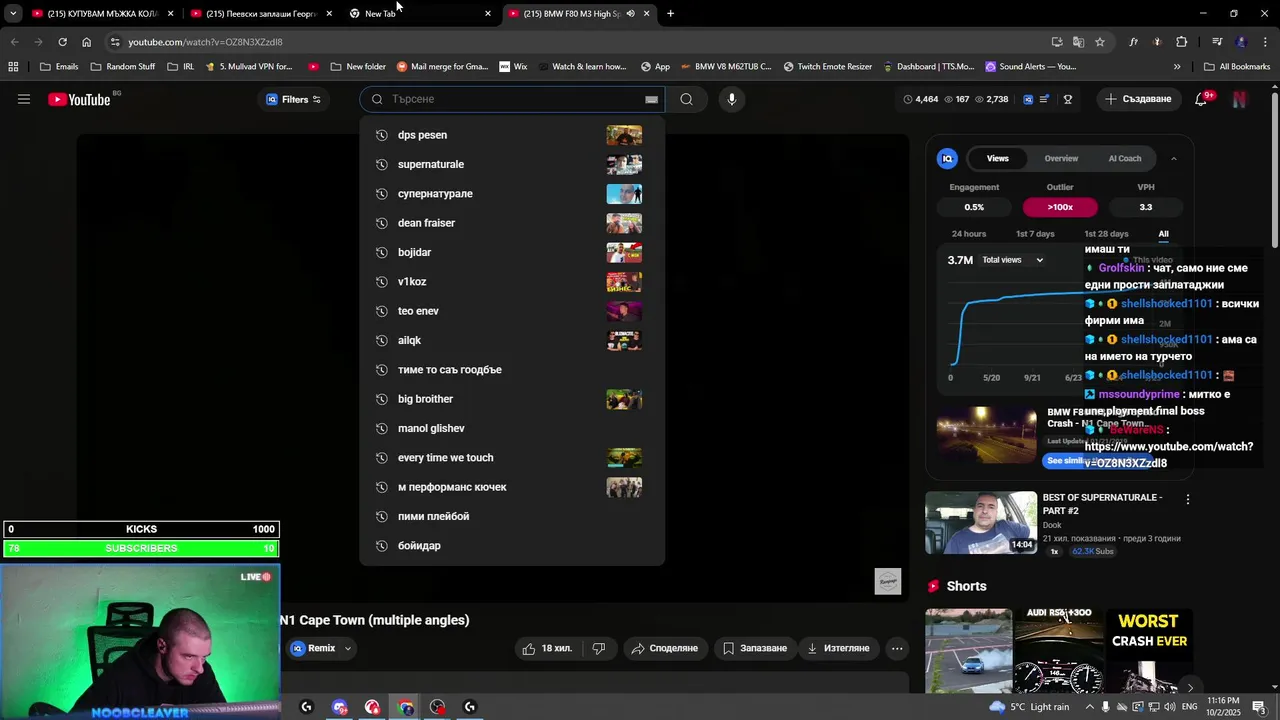Open the Chrome three-dot menu
1280x720 pixels.
point(1265,42)
